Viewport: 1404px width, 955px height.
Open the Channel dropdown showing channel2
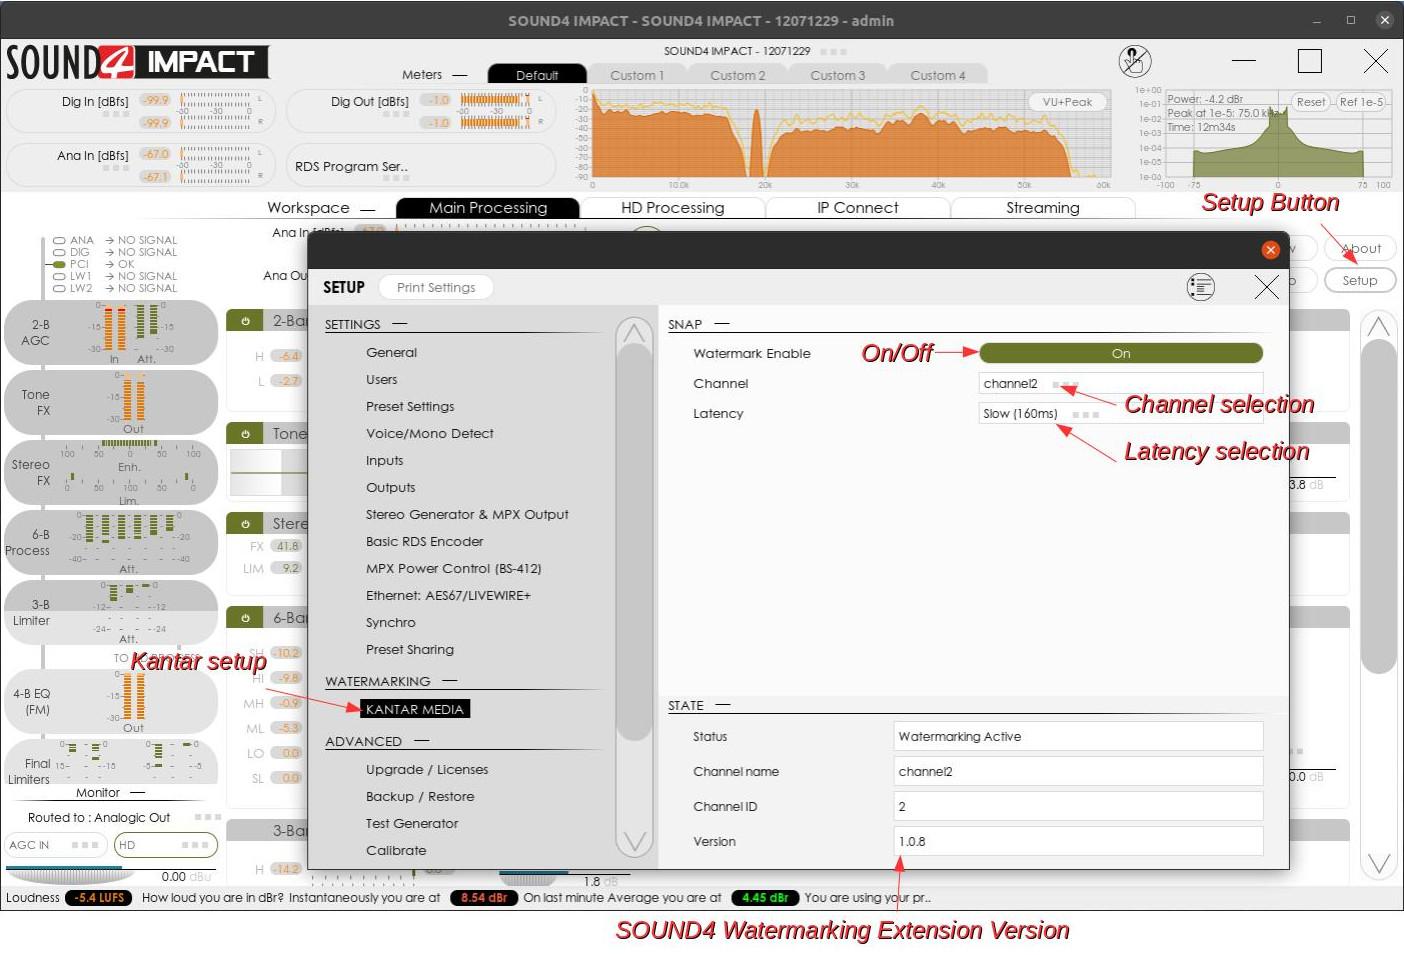coord(1121,384)
